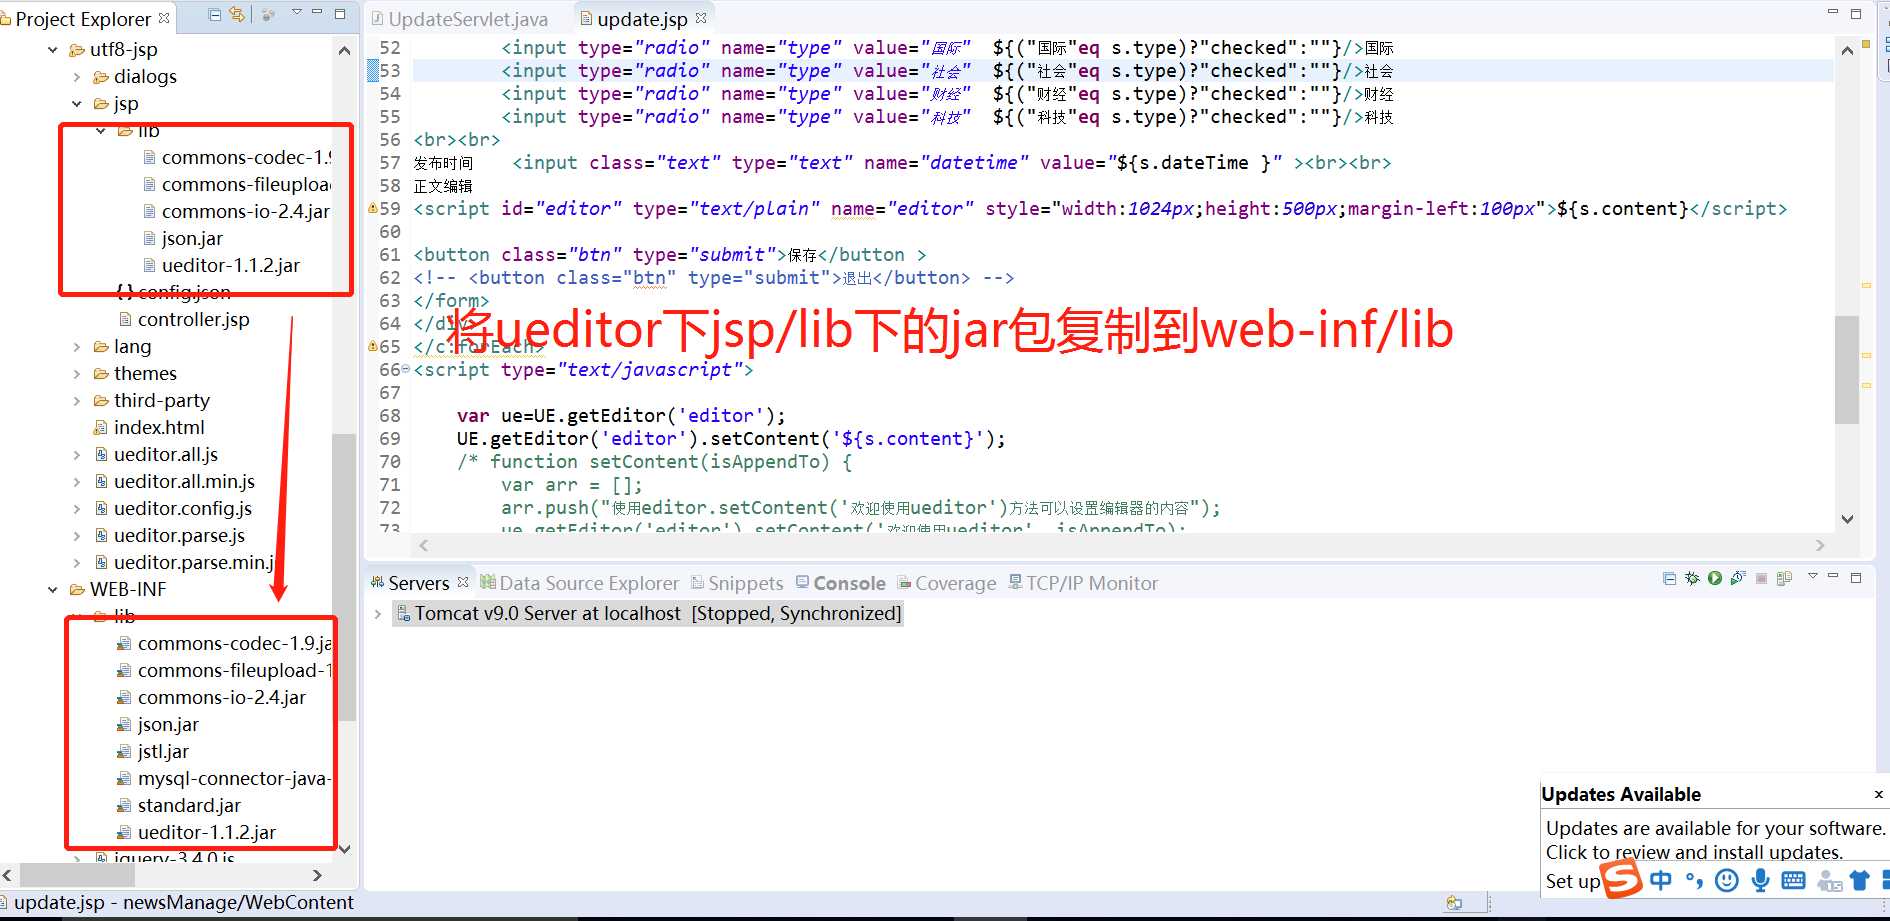
Task: Open Sogou soft keyboard
Action: [x=1794, y=880]
